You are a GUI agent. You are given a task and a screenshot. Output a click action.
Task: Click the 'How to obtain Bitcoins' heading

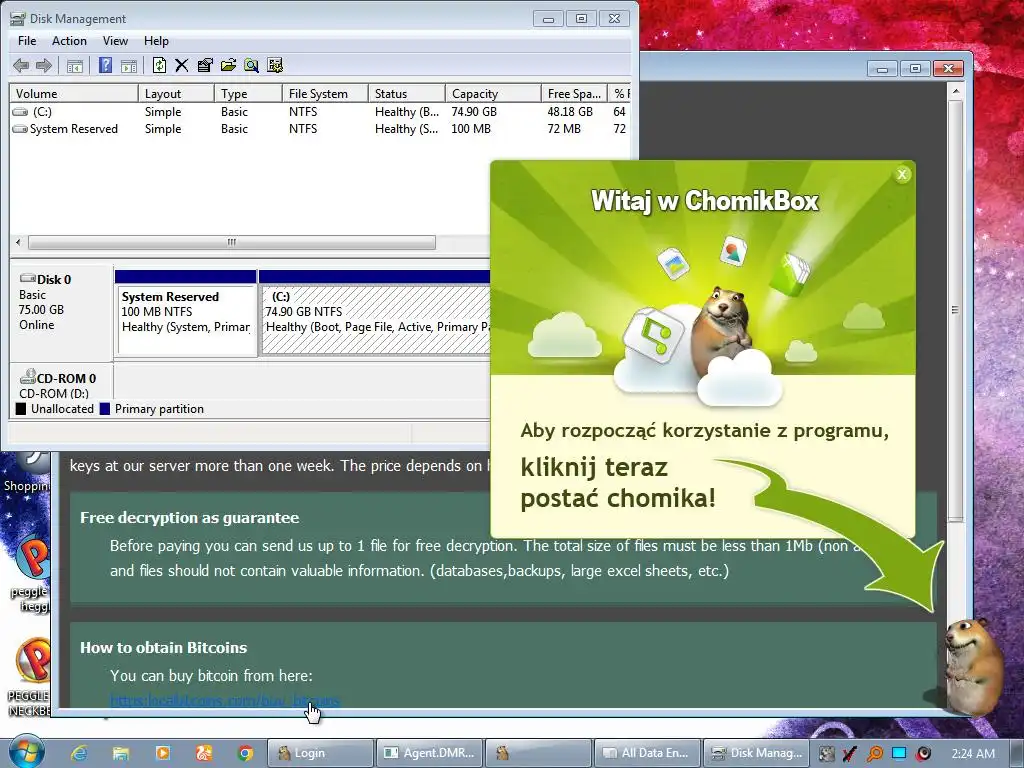point(163,648)
